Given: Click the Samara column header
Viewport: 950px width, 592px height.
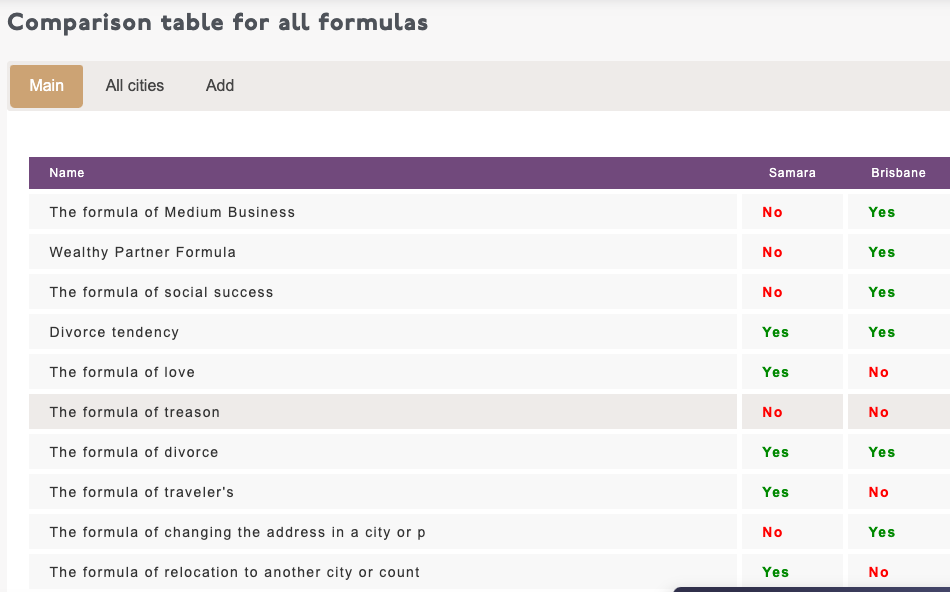Looking at the screenshot, I should point(792,173).
